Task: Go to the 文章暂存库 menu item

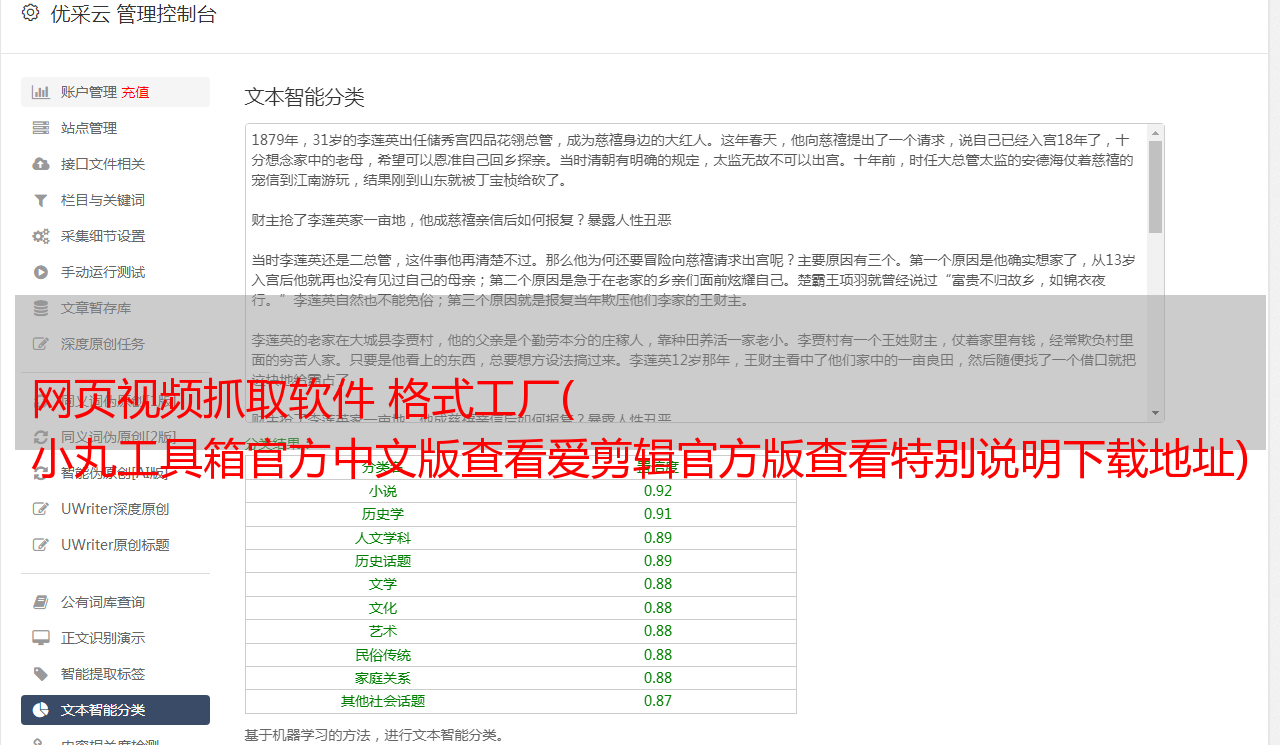Action: click(x=95, y=308)
